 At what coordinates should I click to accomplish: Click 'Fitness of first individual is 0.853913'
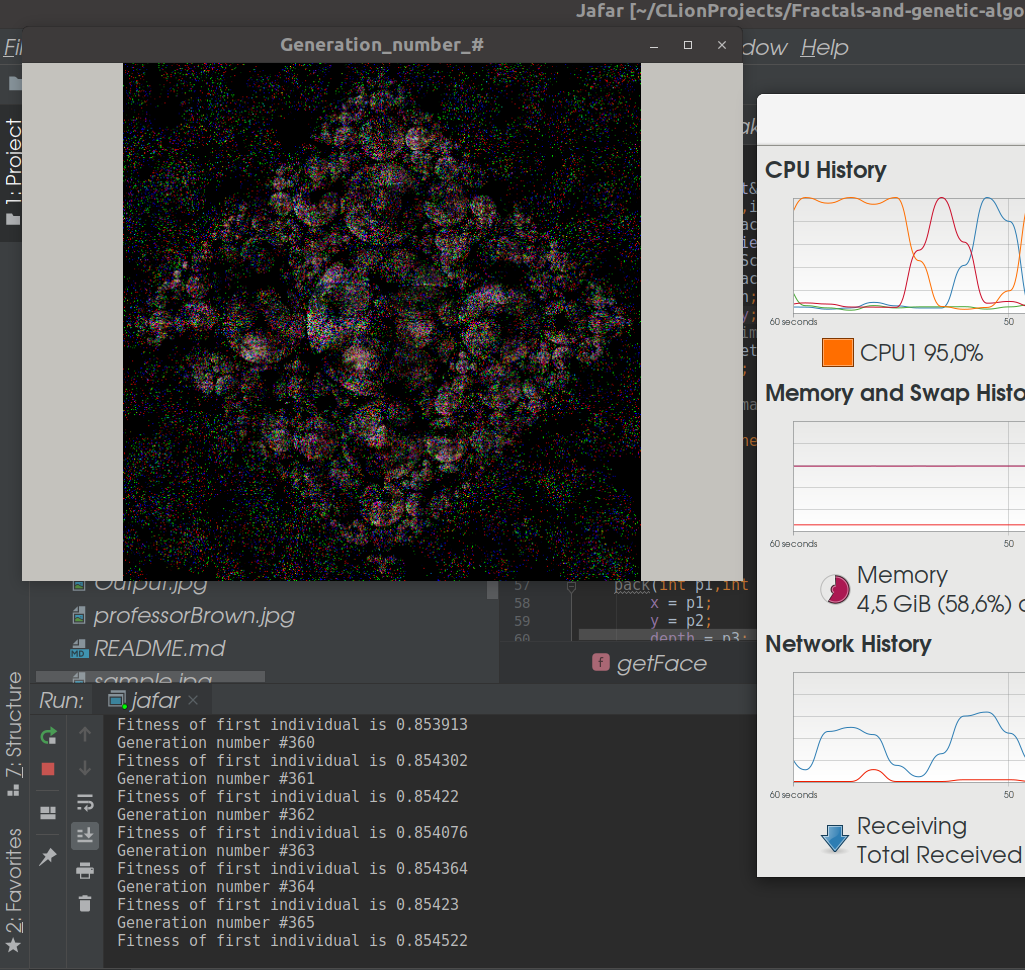[x=292, y=724]
